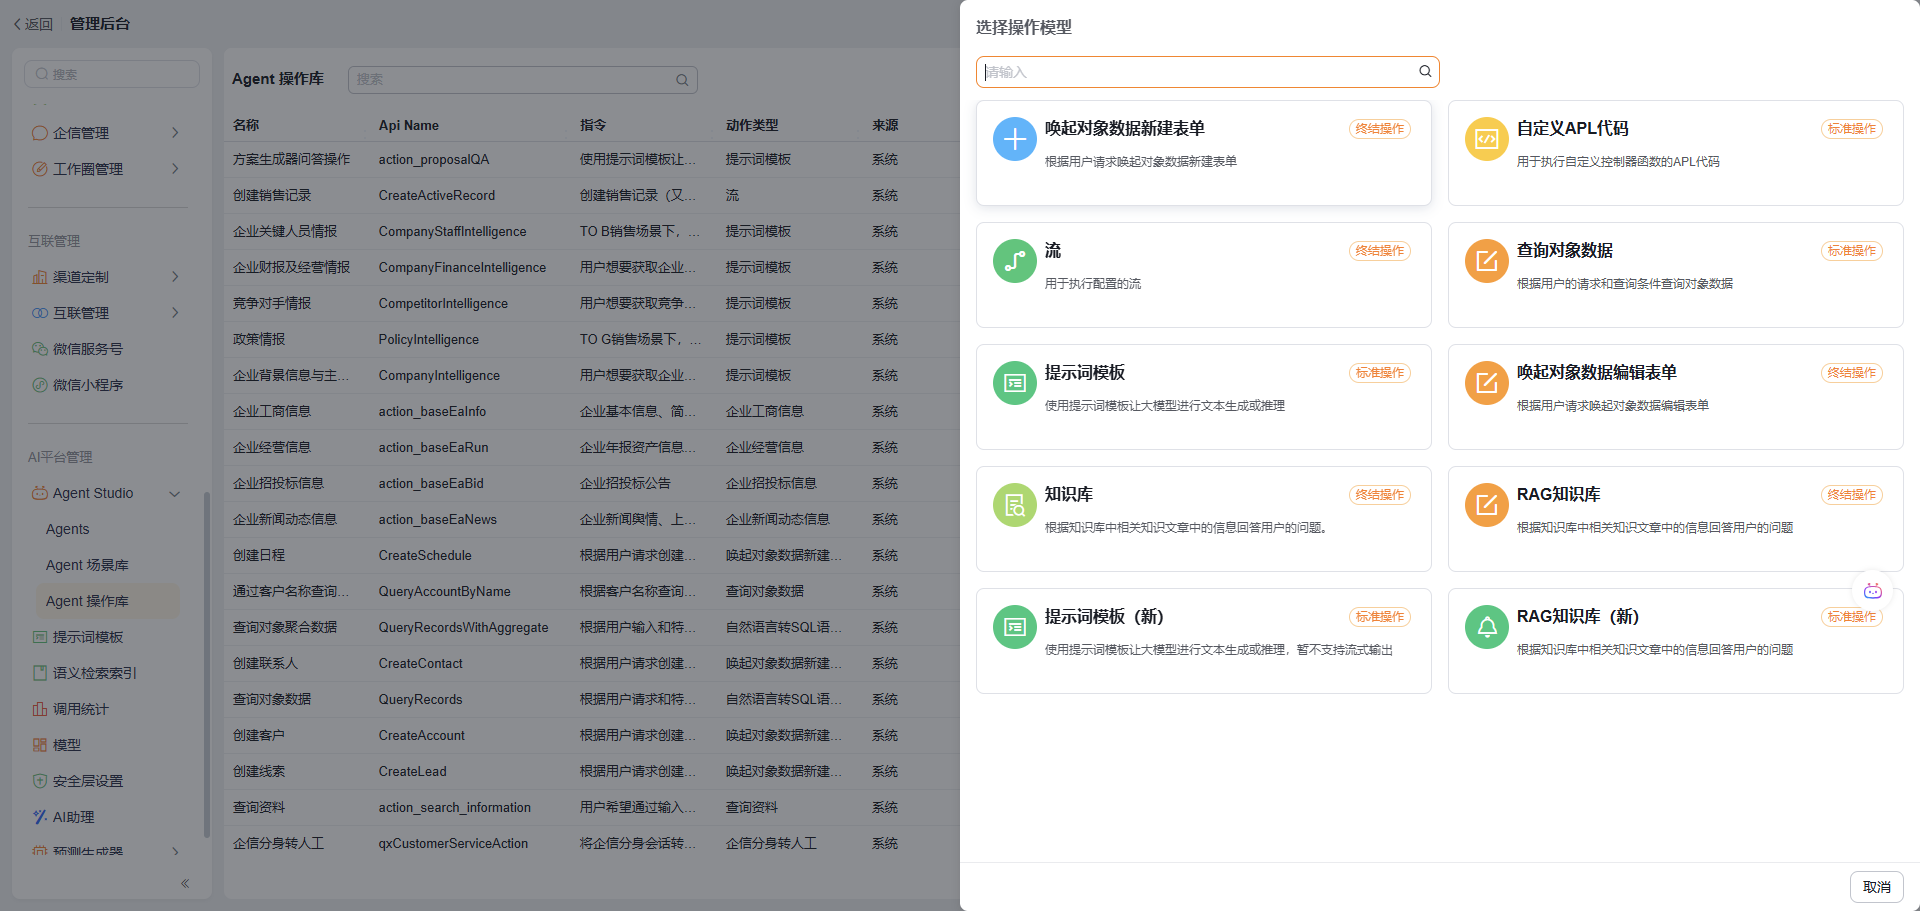Click the CreateSchedule Api Name cell

pos(425,556)
